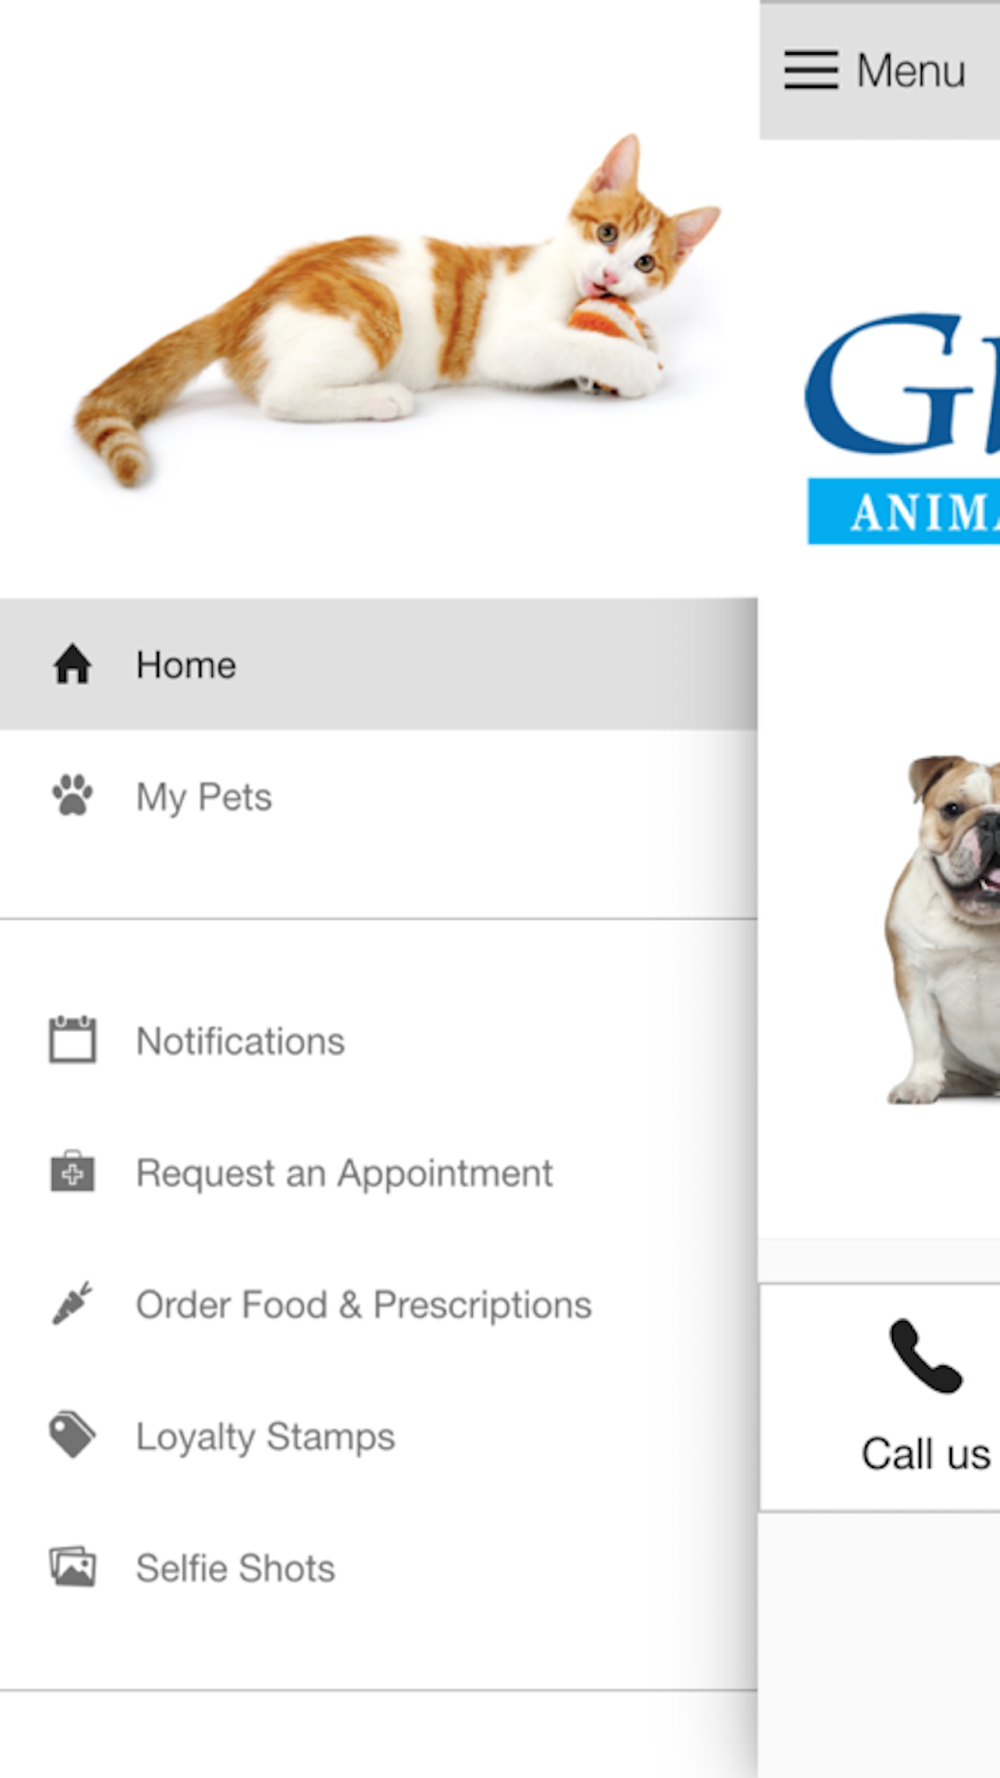View Selfie Shots section
The image size is (1000, 1778).
coord(378,1568)
